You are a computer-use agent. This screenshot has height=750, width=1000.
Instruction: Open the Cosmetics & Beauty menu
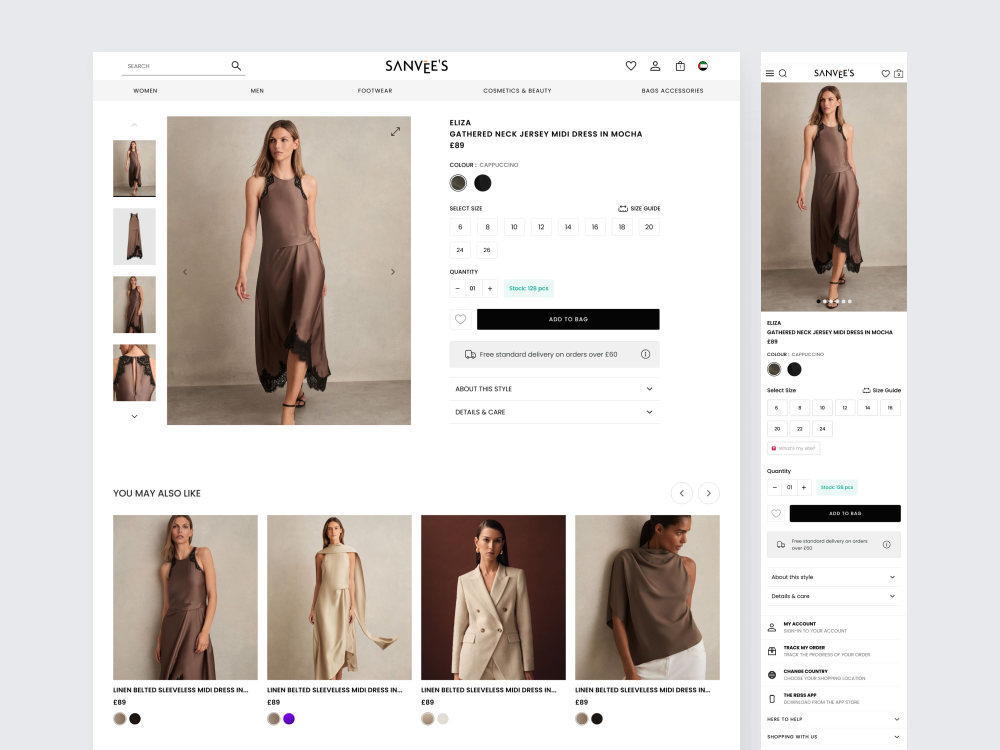[517, 91]
